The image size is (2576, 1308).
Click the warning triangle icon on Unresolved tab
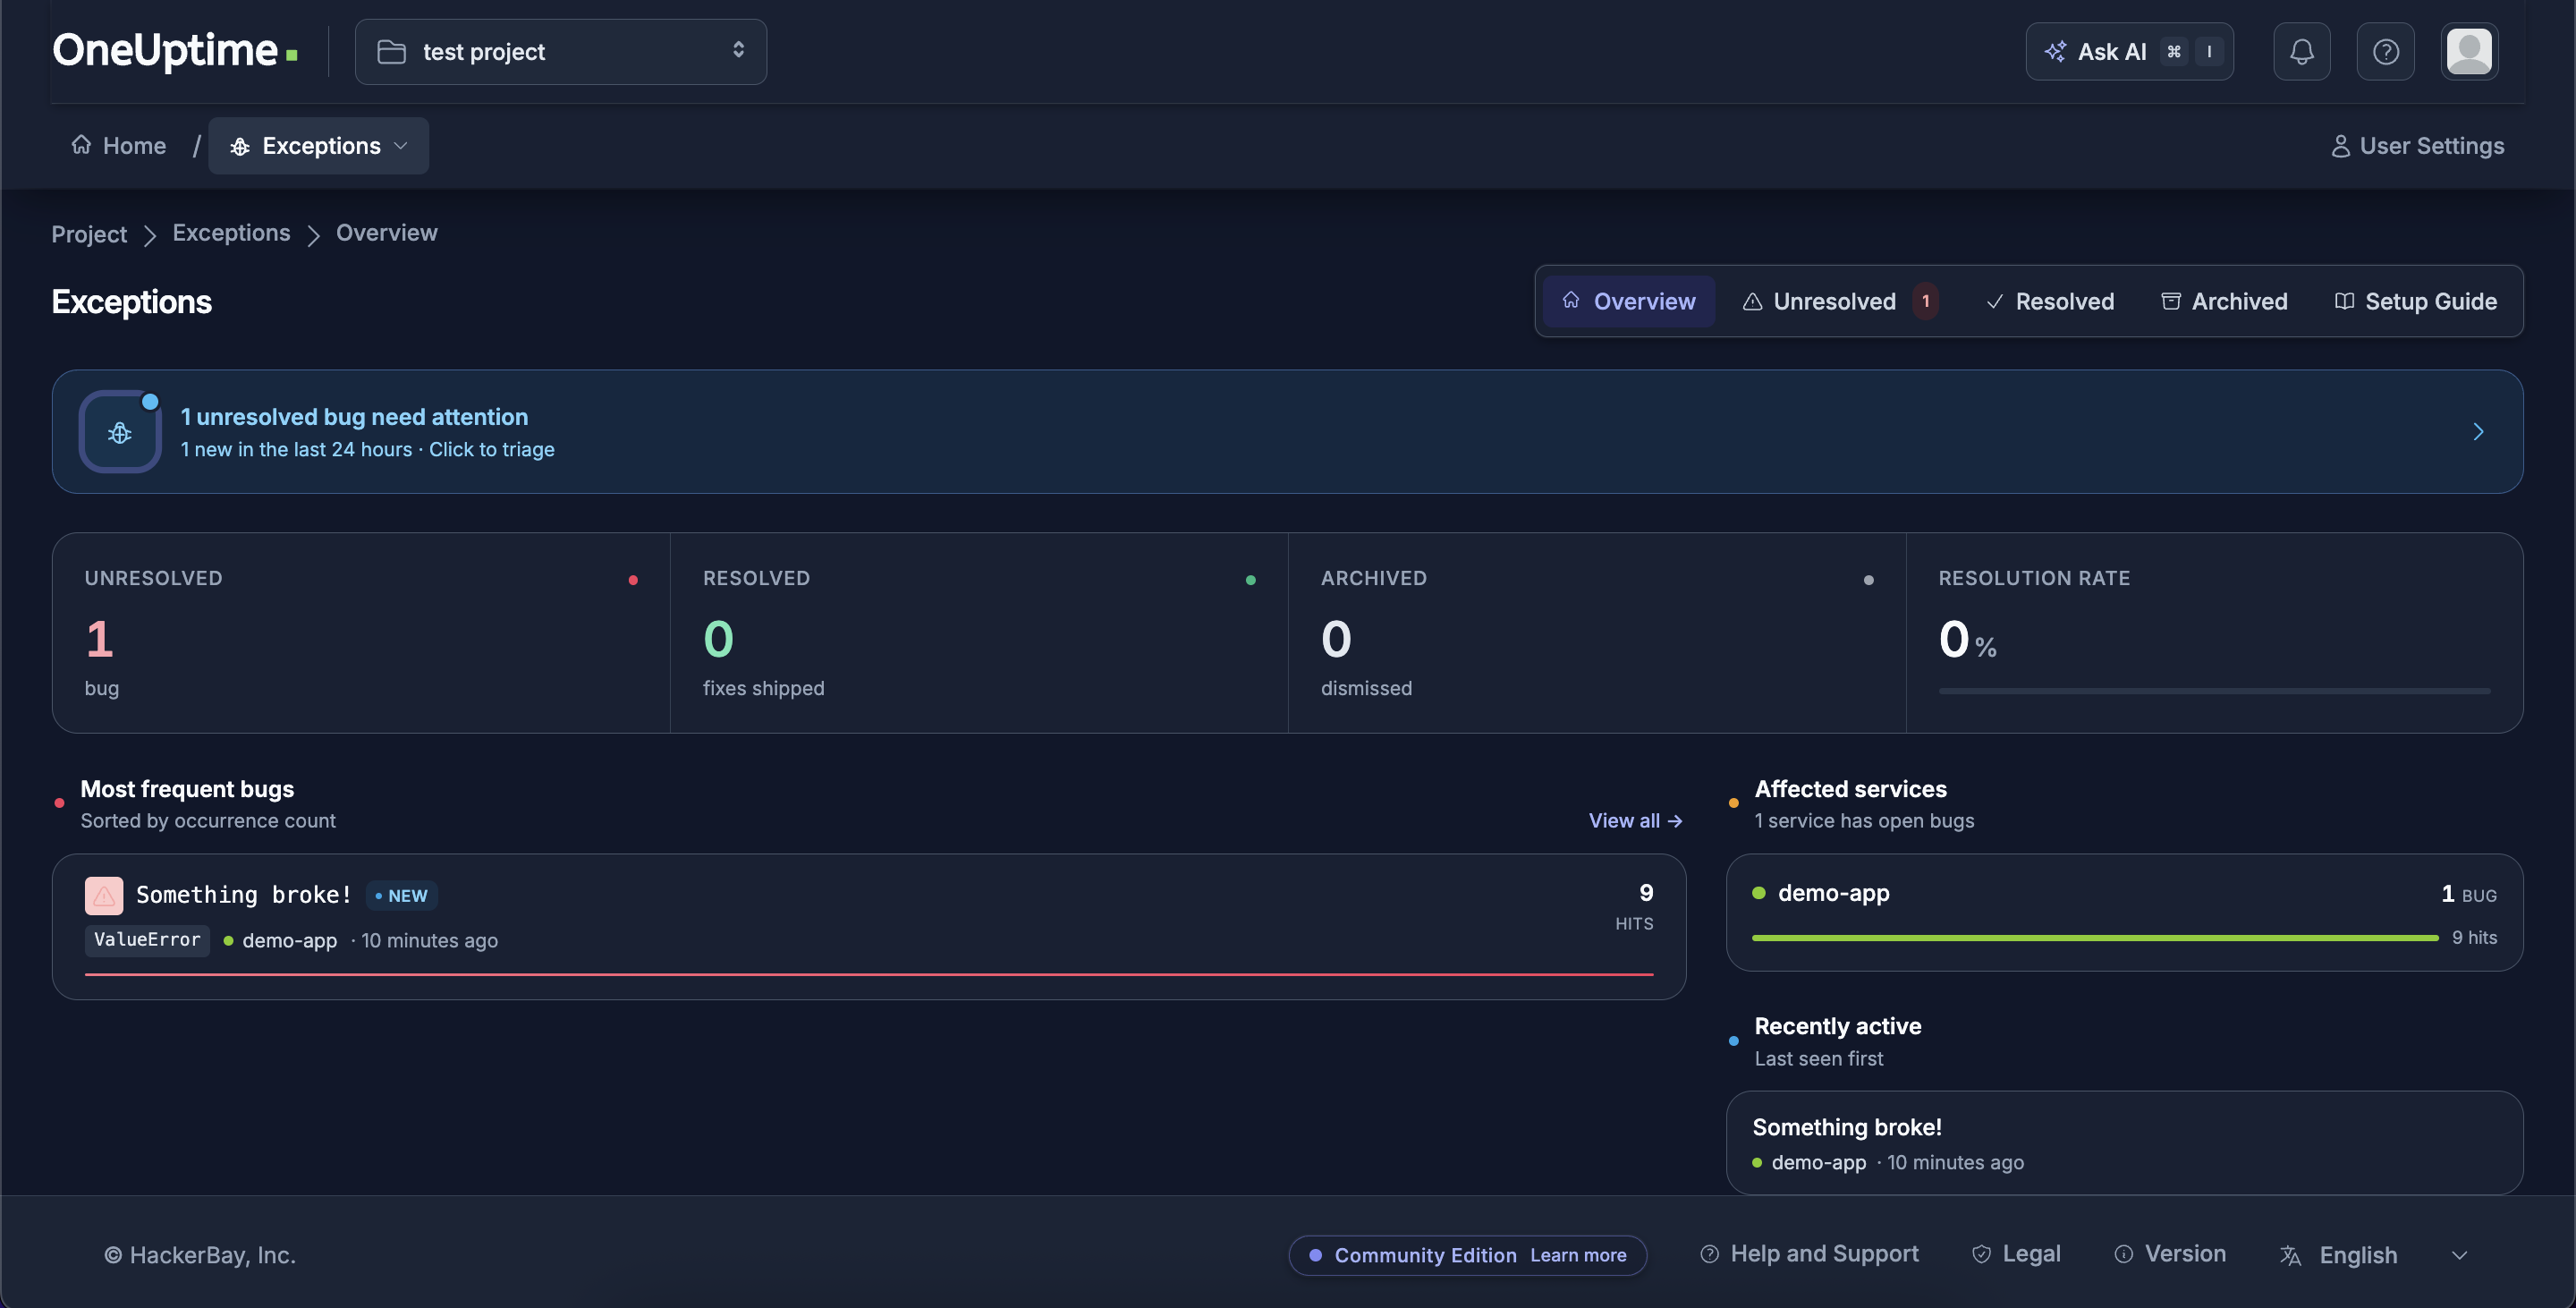tap(1752, 301)
